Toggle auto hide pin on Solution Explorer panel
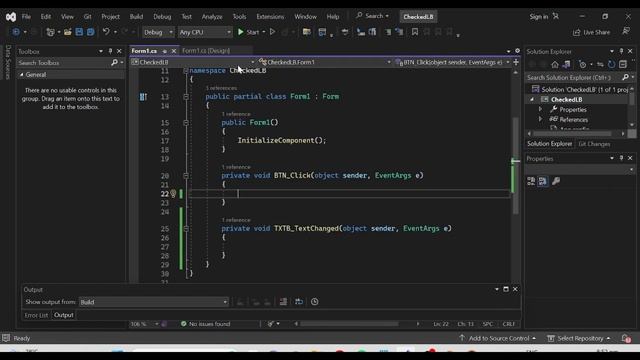Viewport: 640px width, 360px height. pos(621,51)
